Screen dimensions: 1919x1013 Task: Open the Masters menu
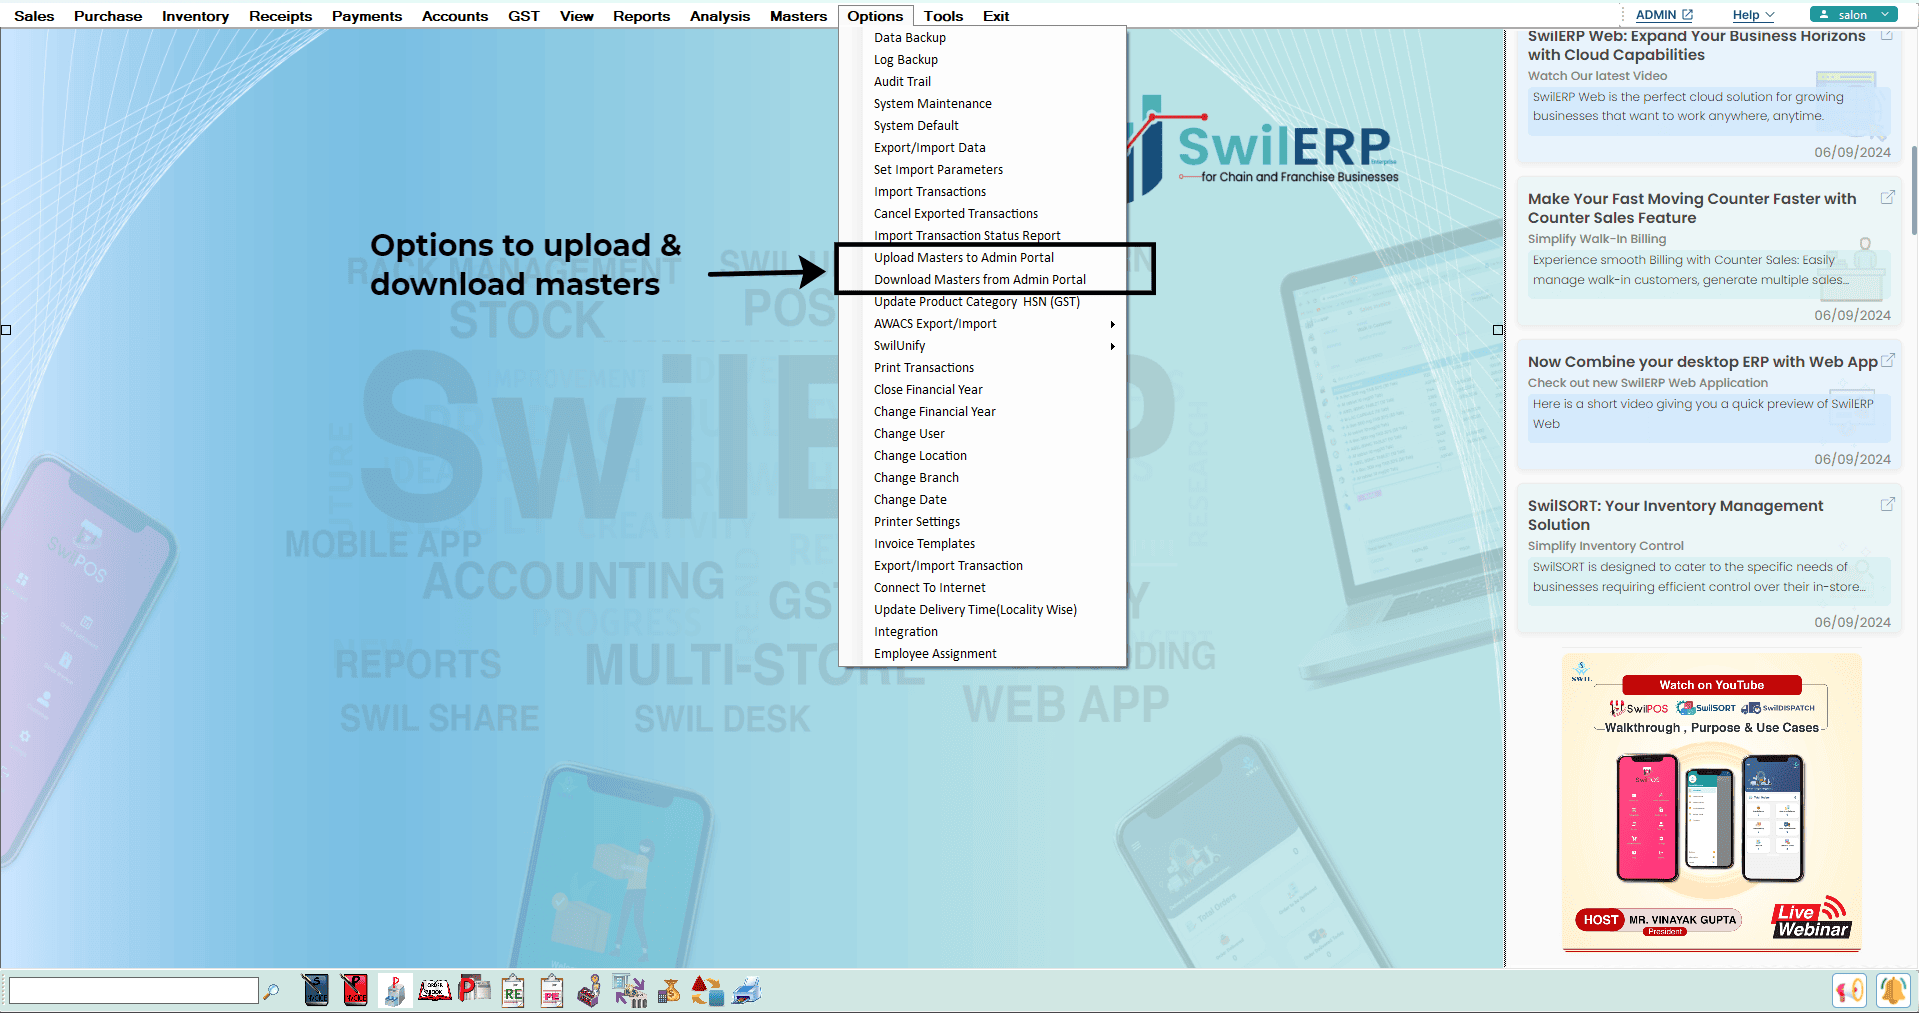[798, 16]
